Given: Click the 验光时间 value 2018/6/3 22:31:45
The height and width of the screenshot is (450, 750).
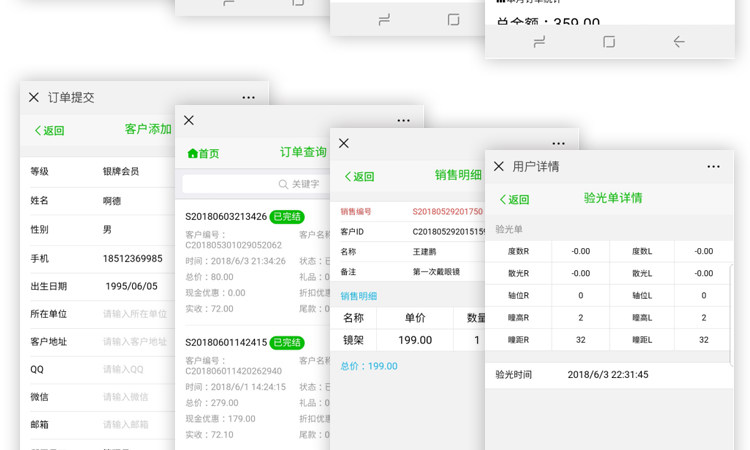Looking at the screenshot, I should [x=608, y=374].
